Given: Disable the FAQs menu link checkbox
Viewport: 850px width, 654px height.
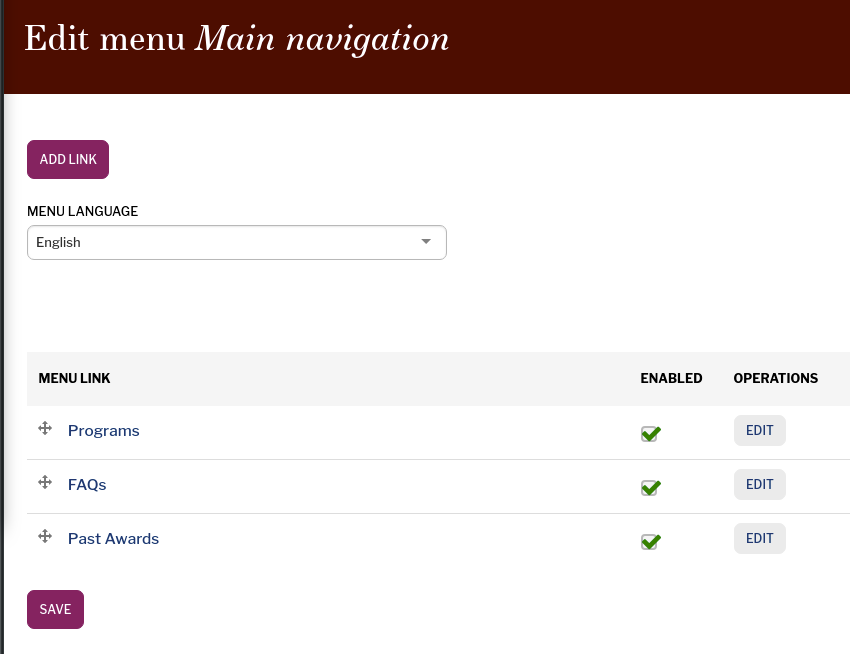Looking at the screenshot, I should tap(650, 487).
